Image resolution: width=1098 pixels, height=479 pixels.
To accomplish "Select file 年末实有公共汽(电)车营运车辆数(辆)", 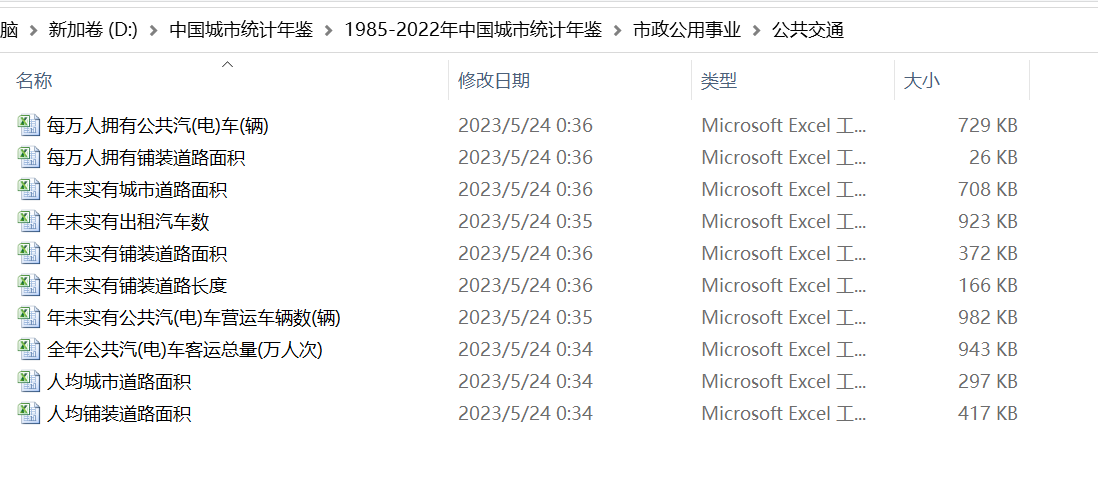I will coord(194,317).
